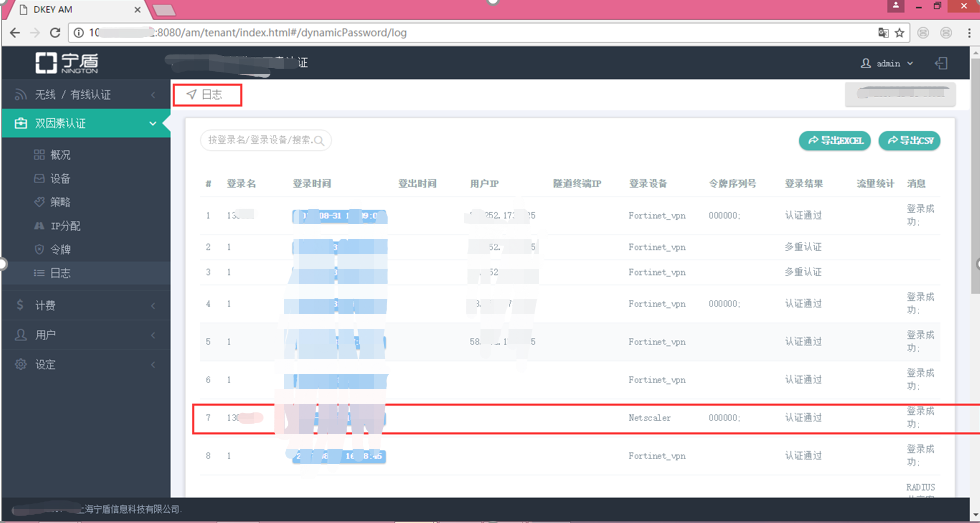The image size is (980, 523).
Task: Switch to the DKEY AM browser tab
Action: click(x=78, y=10)
